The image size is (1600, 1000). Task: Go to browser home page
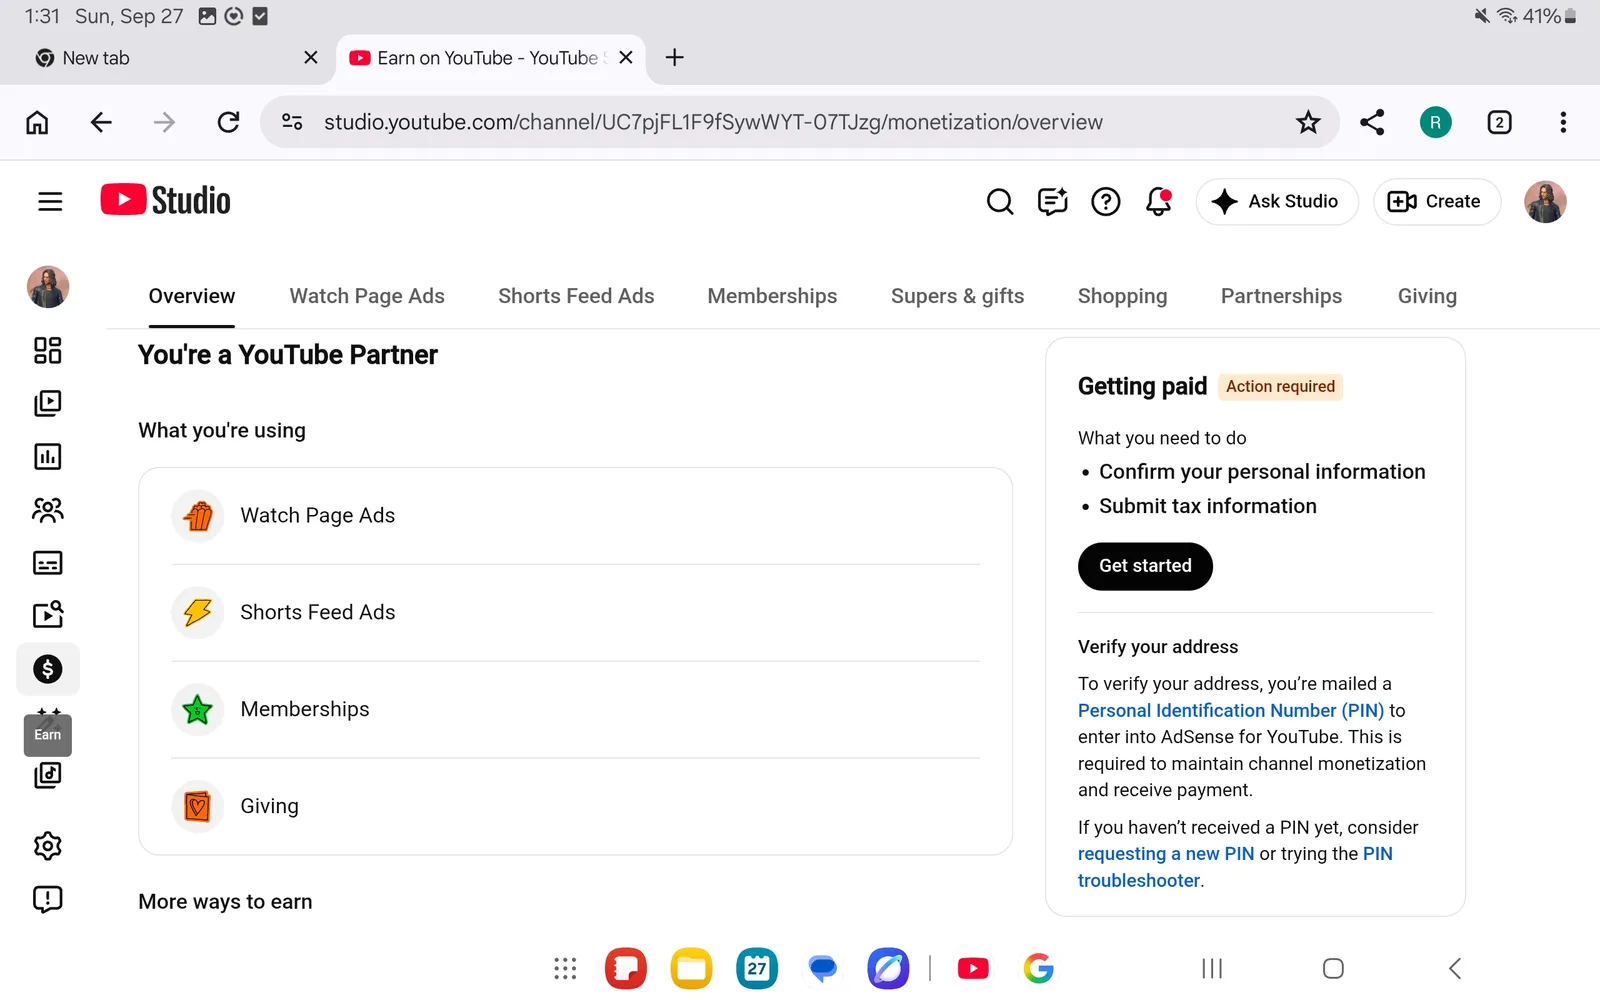37,122
